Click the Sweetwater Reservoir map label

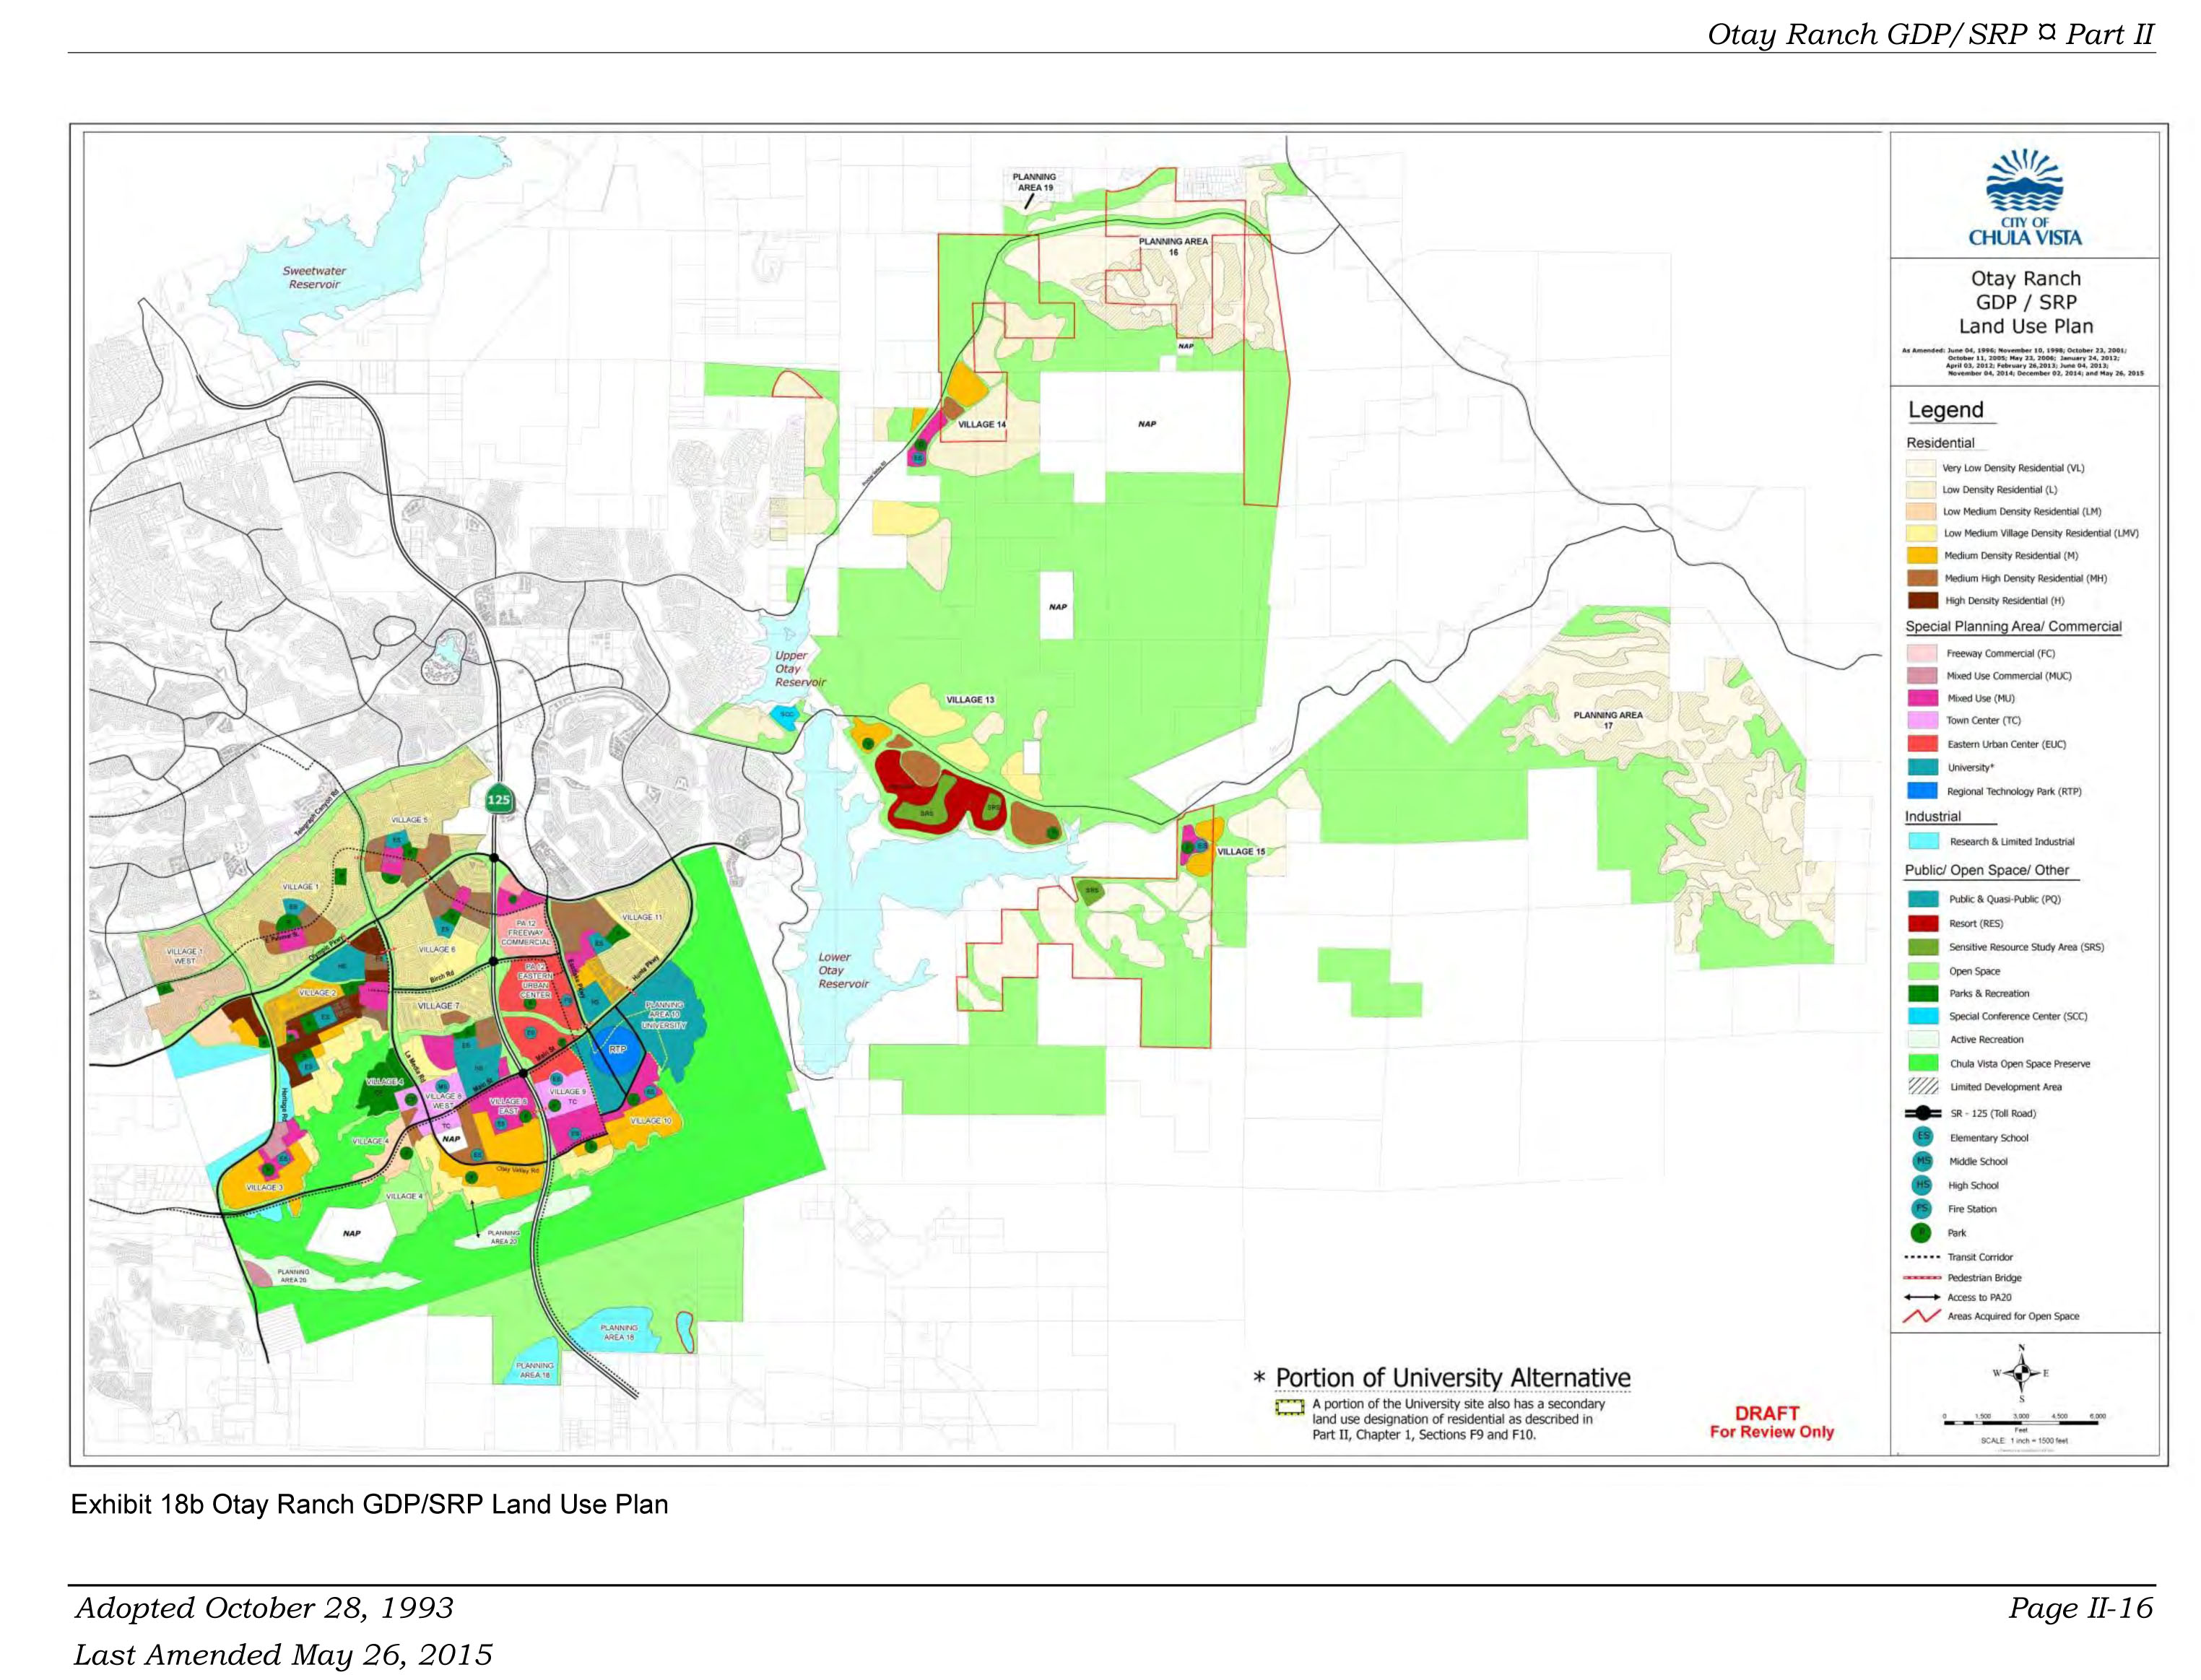click(314, 278)
